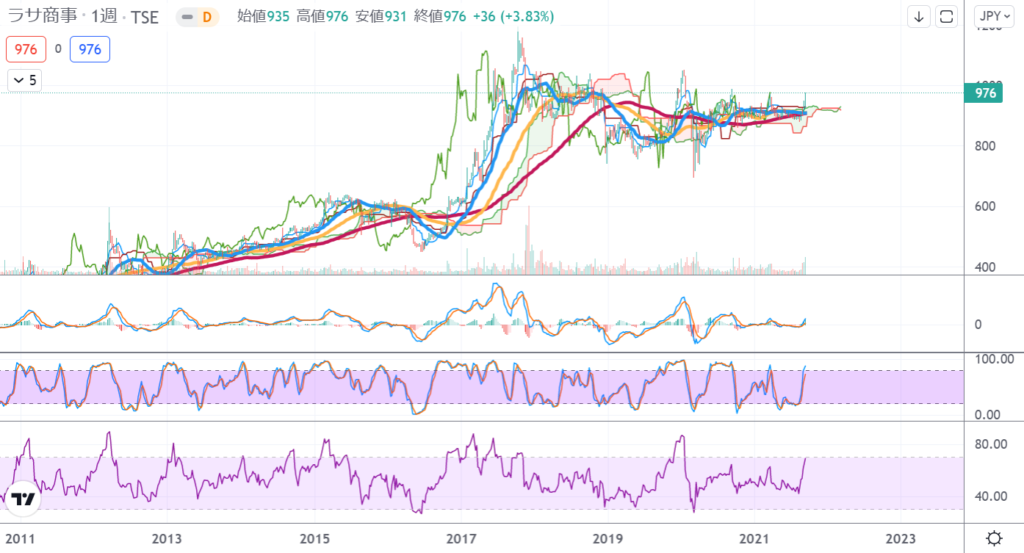This screenshot has width=1024, height=553.
Task: Click the 2013 label on time axis
Action: 167,539
